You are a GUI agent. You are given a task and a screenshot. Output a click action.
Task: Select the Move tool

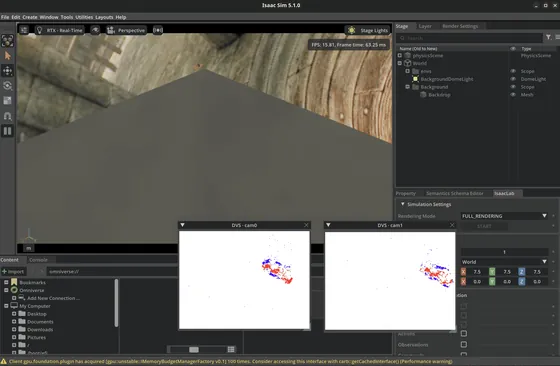[x=8, y=71]
